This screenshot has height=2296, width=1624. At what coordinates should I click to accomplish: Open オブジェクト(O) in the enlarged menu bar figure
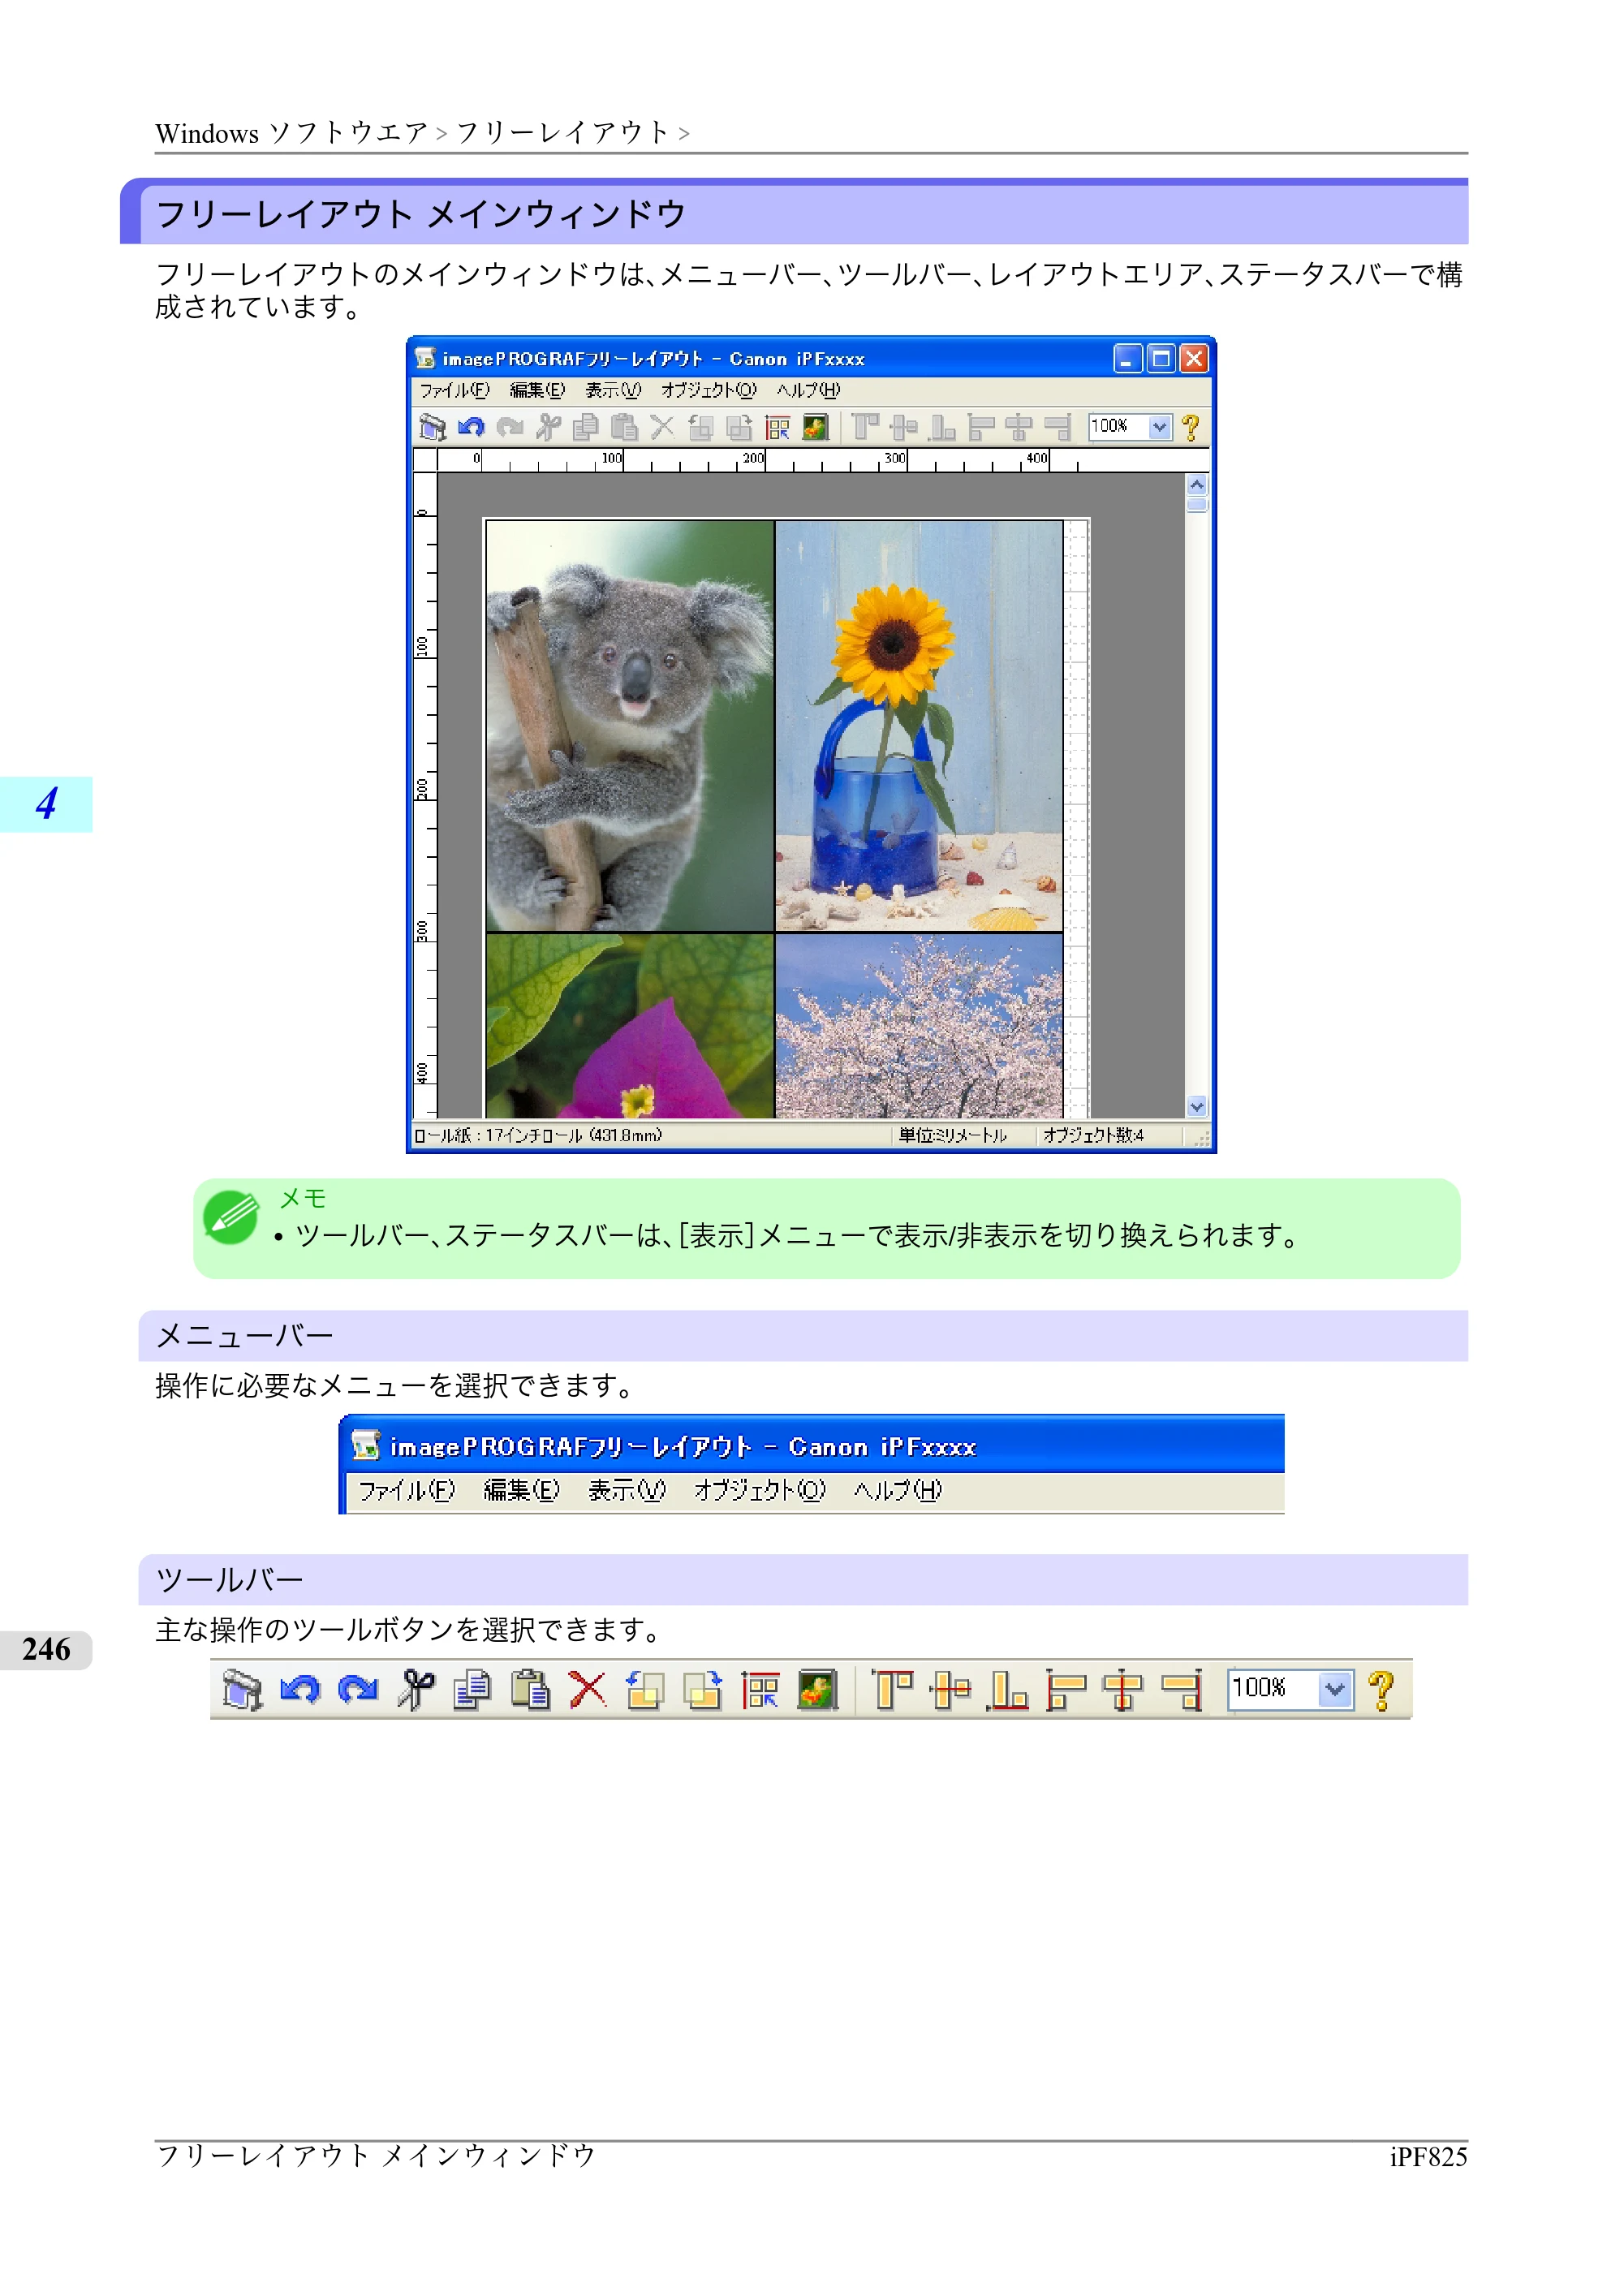pyautogui.click(x=760, y=1490)
